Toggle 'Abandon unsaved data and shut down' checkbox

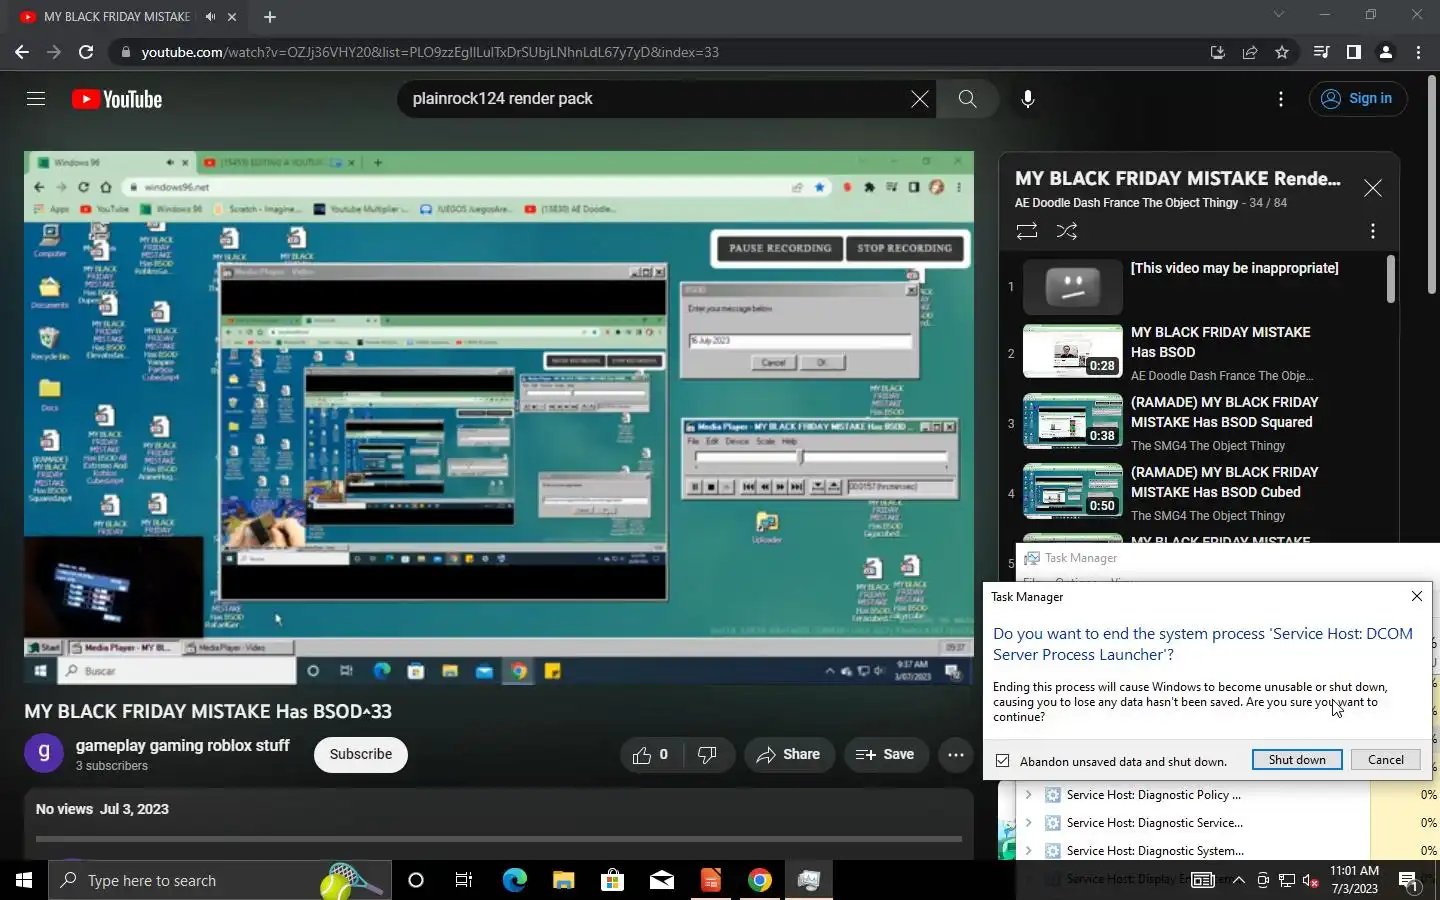(x=1003, y=761)
